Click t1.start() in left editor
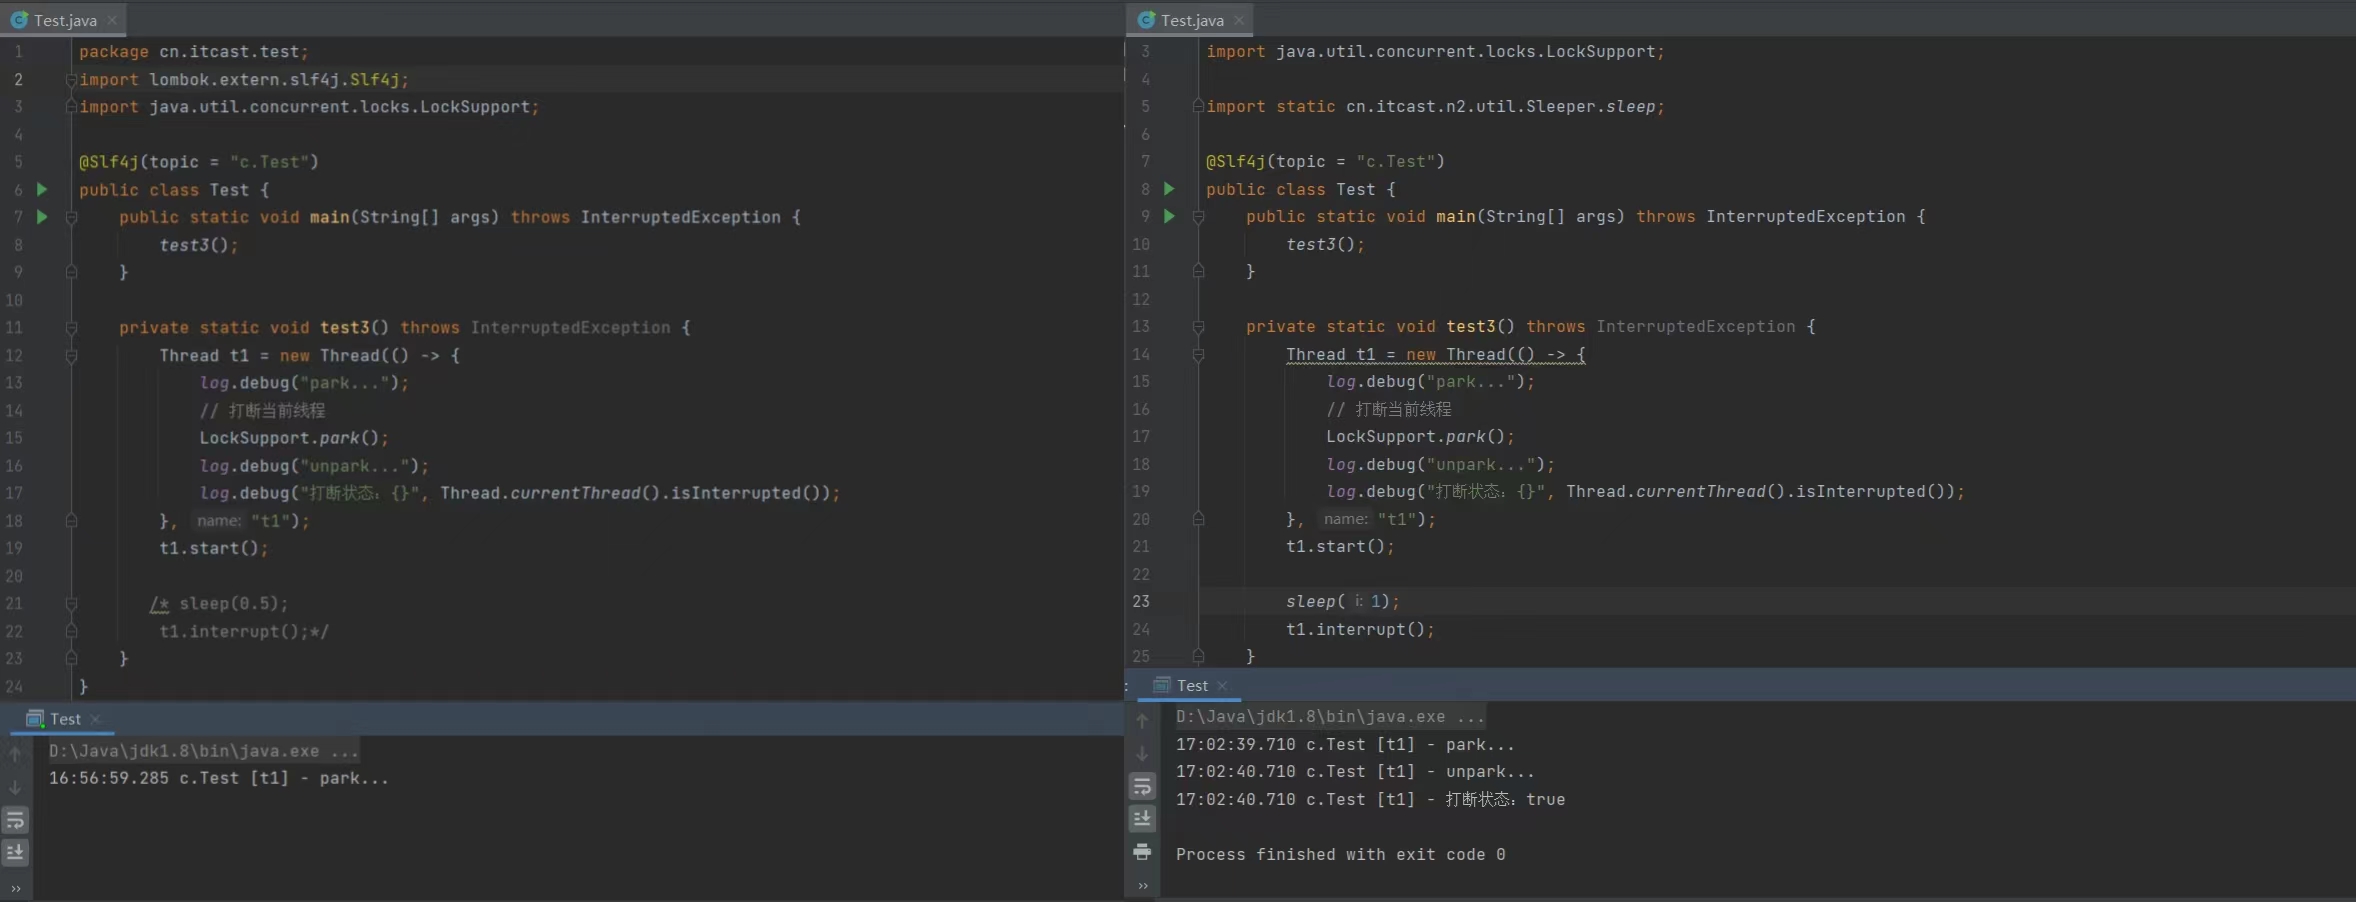Image resolution: width=2356 pixels, height=902 pixels. pyautogui.click(x=214, y=548)
